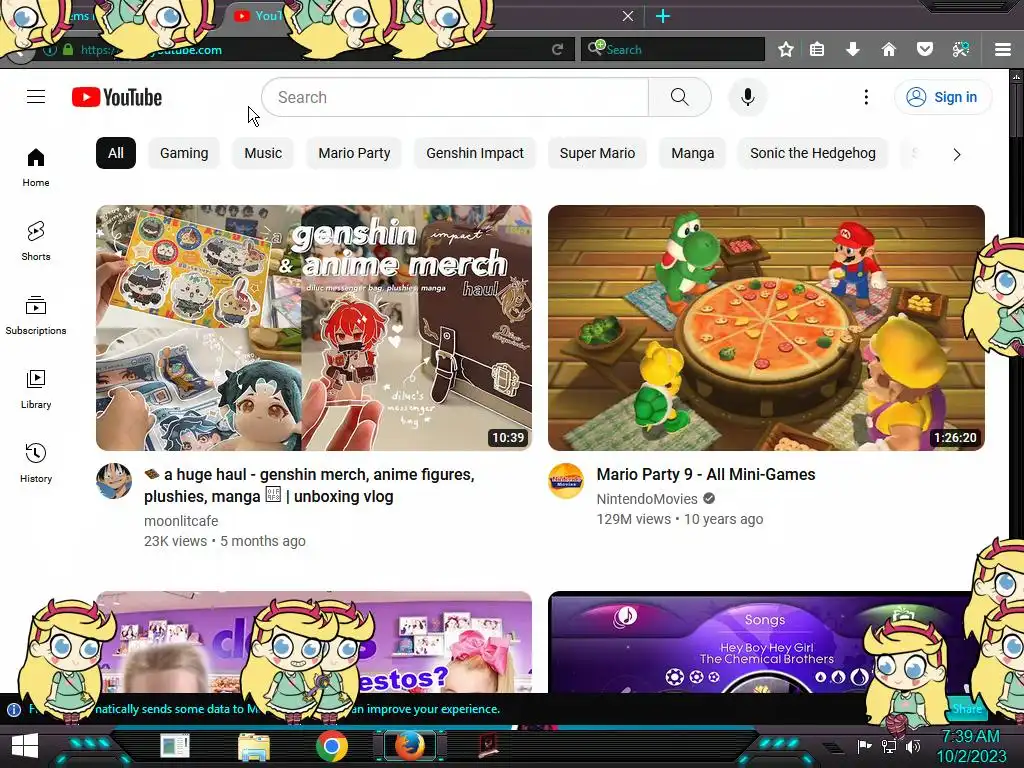Image resolution: width=1024 pixels, height=768 pixels.
Task: Start voice search with the microphone
Action: click(748, 97)
